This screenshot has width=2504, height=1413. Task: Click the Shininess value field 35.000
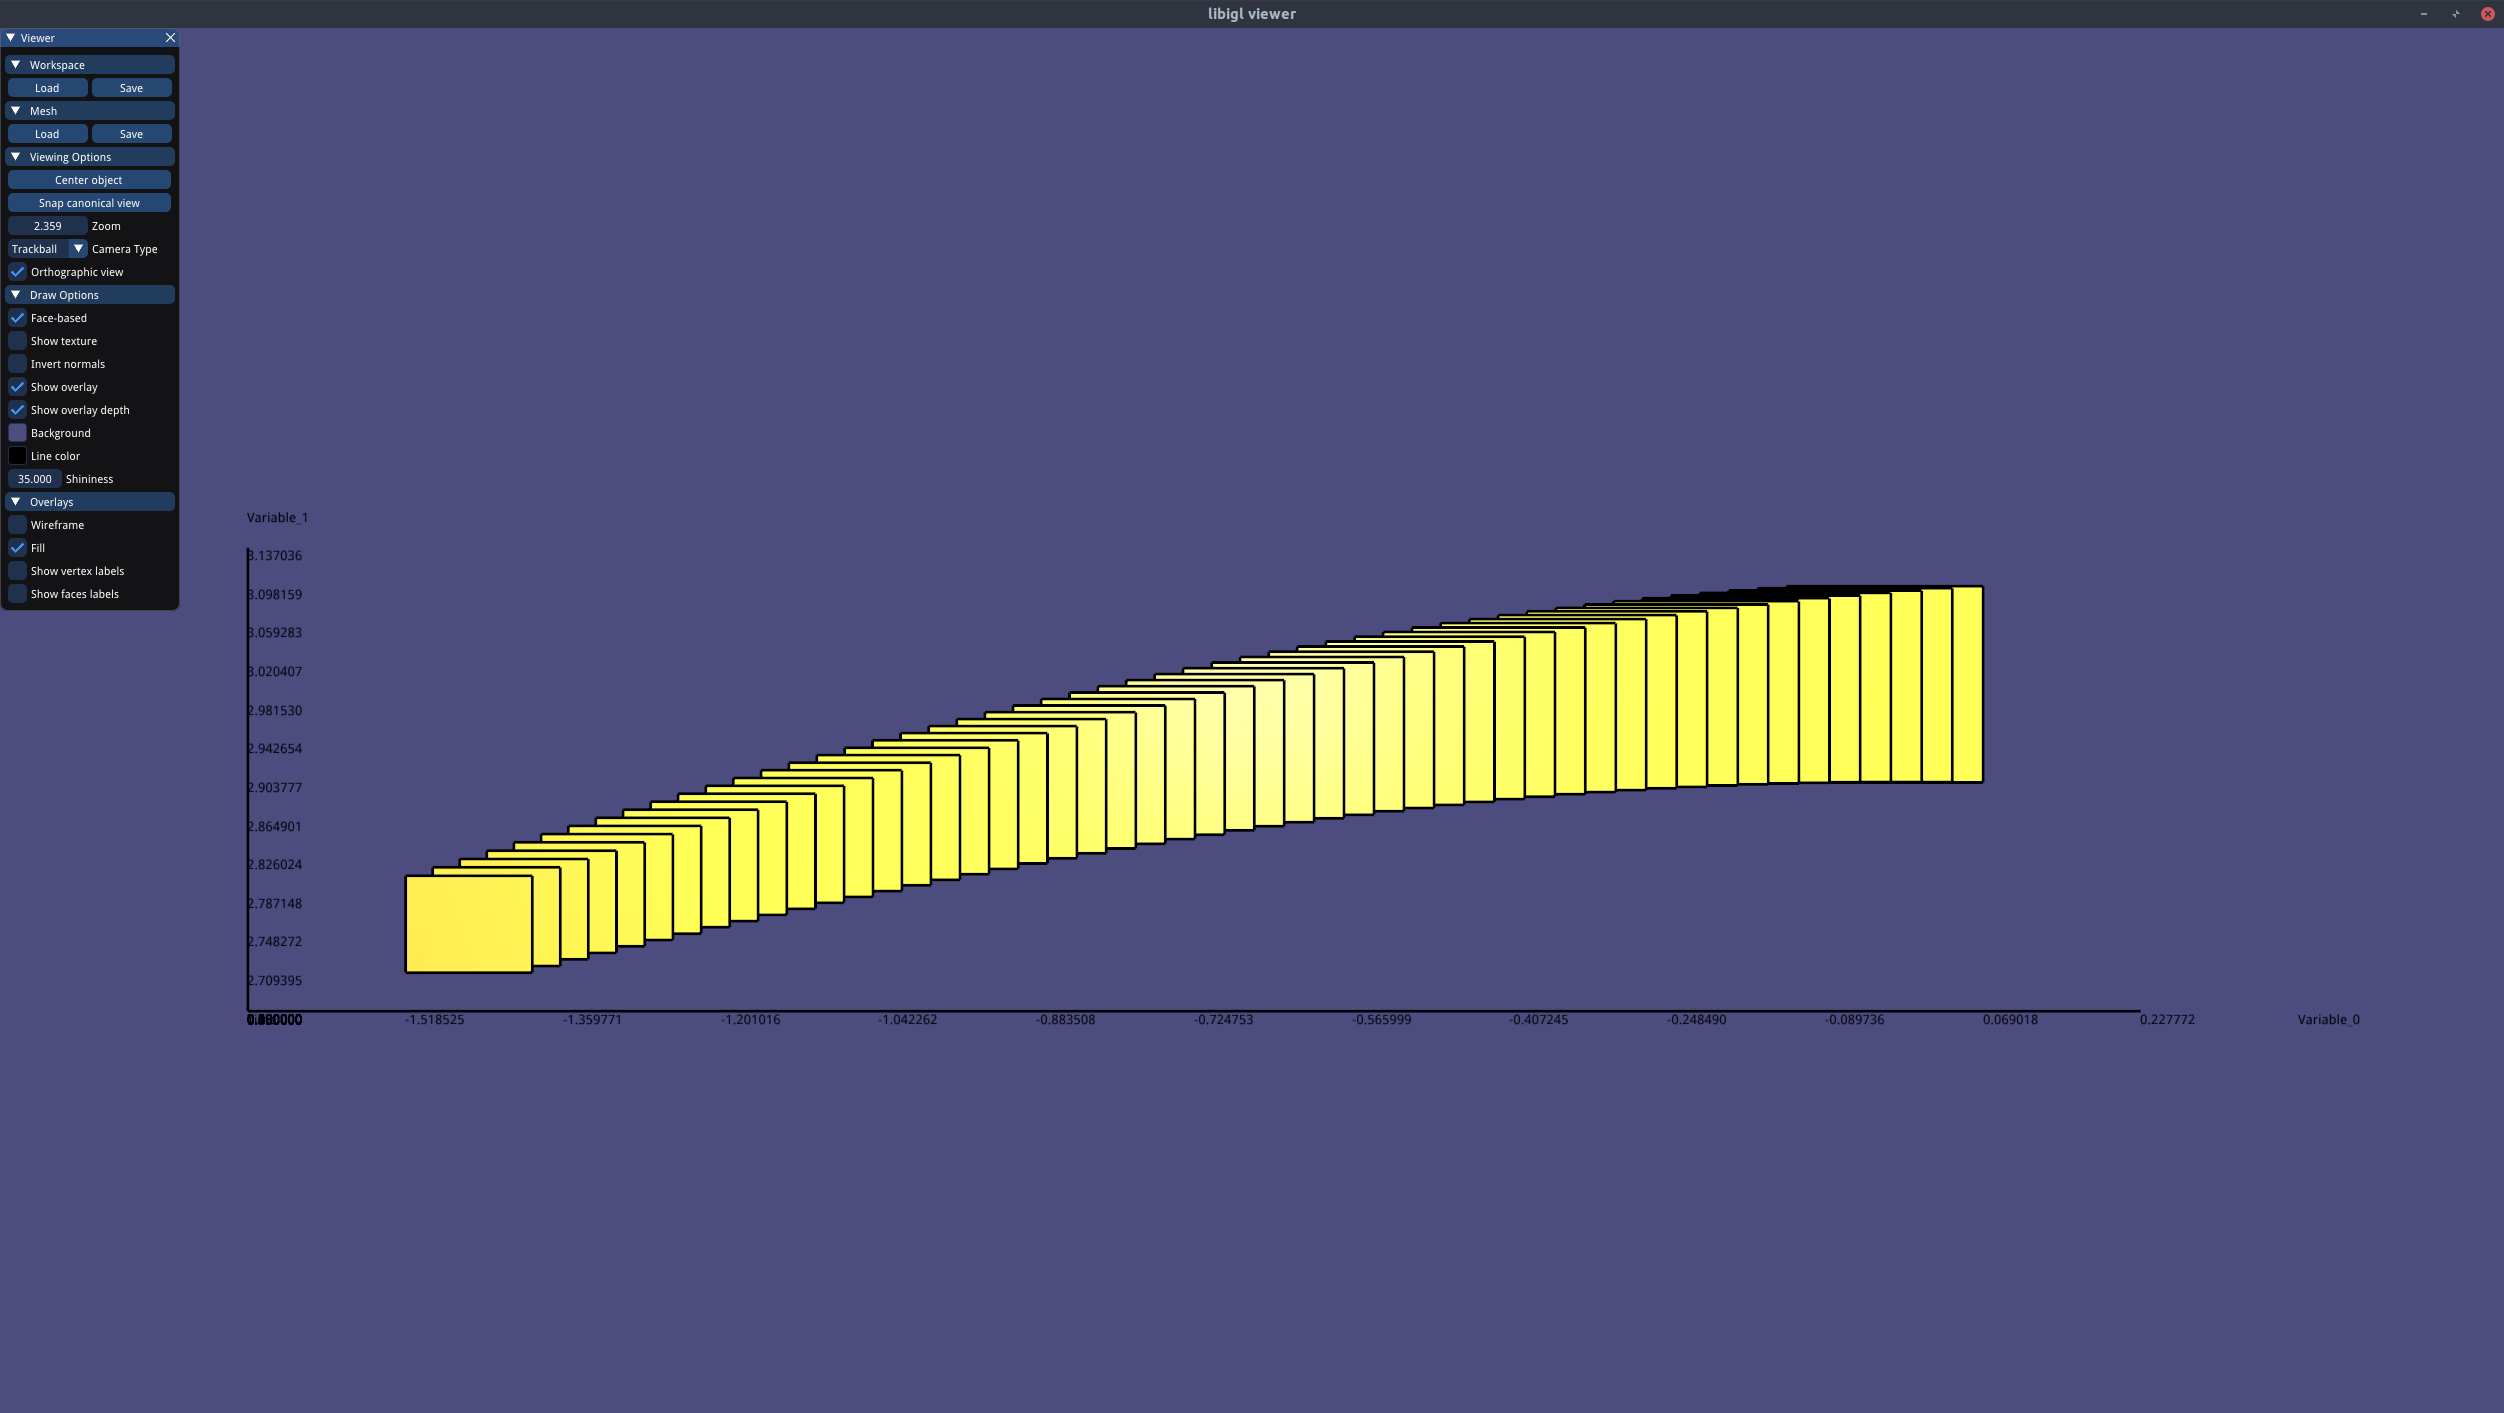pos(34,479)
